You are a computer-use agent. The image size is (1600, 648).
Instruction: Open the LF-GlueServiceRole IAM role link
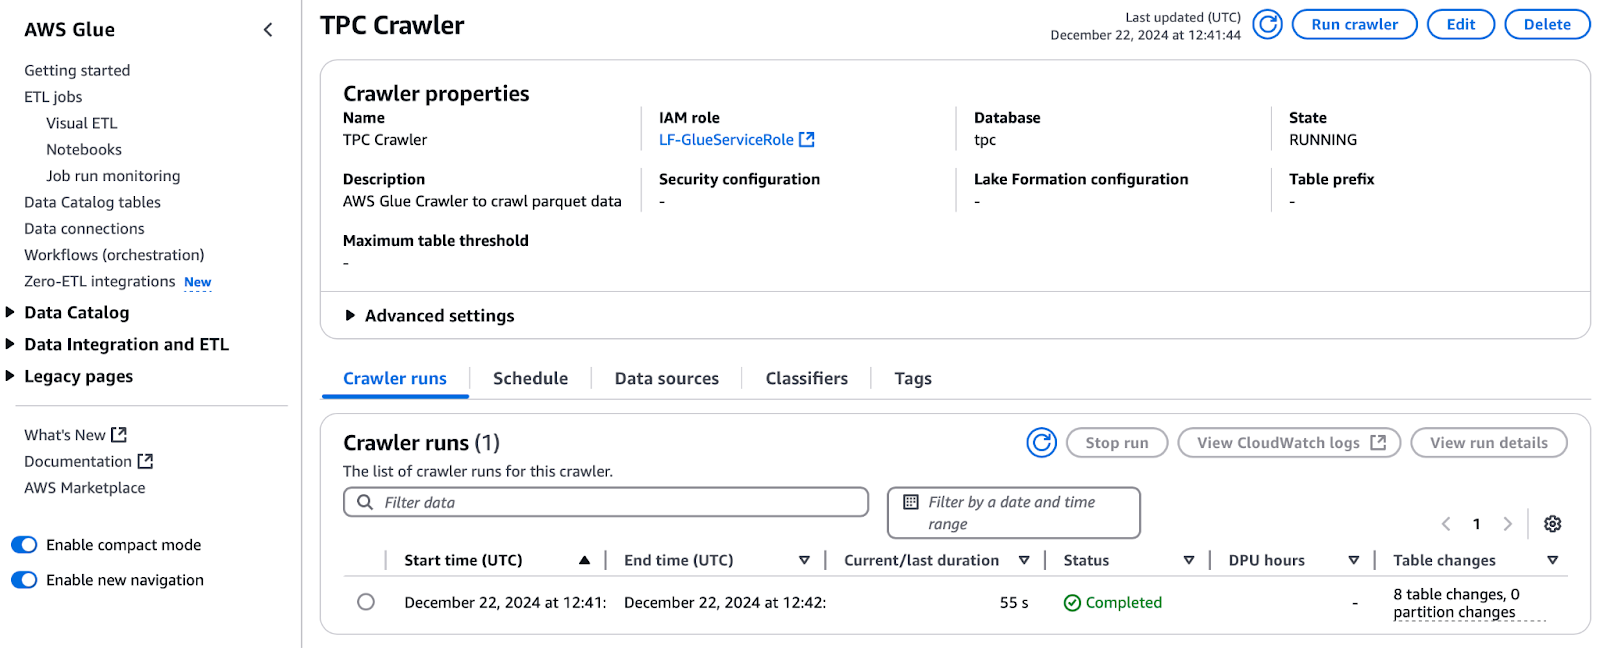(x=726, y=140)
